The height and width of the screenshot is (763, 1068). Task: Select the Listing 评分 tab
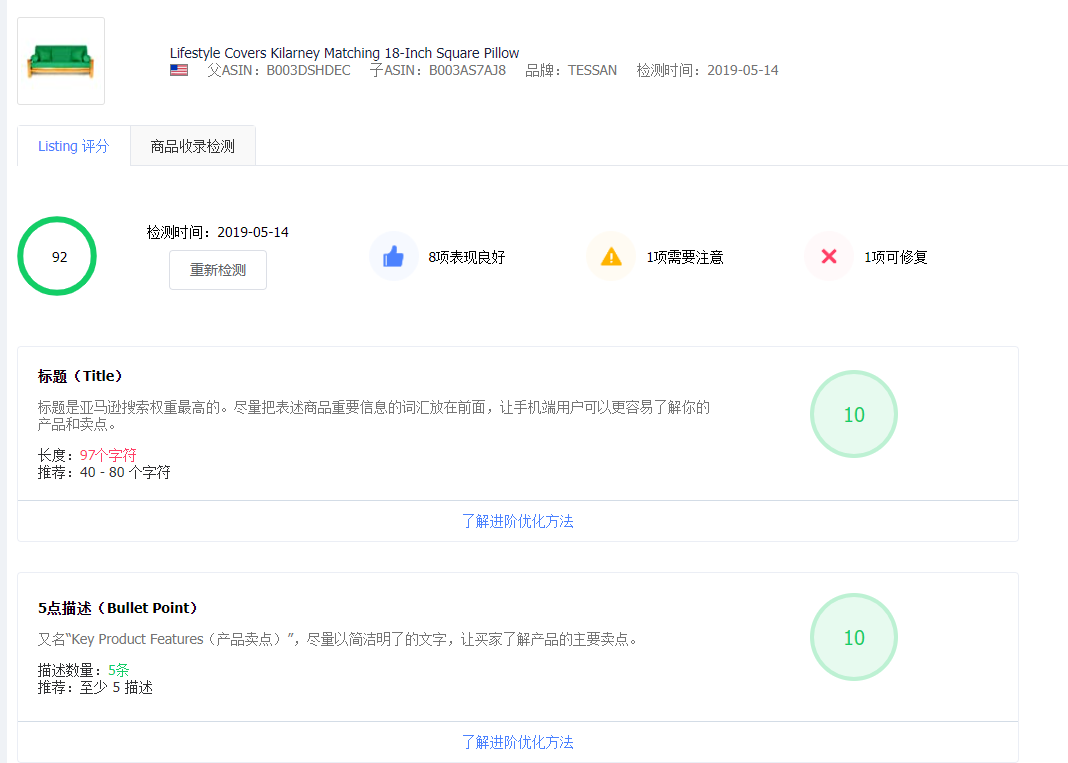click(73, 145)
